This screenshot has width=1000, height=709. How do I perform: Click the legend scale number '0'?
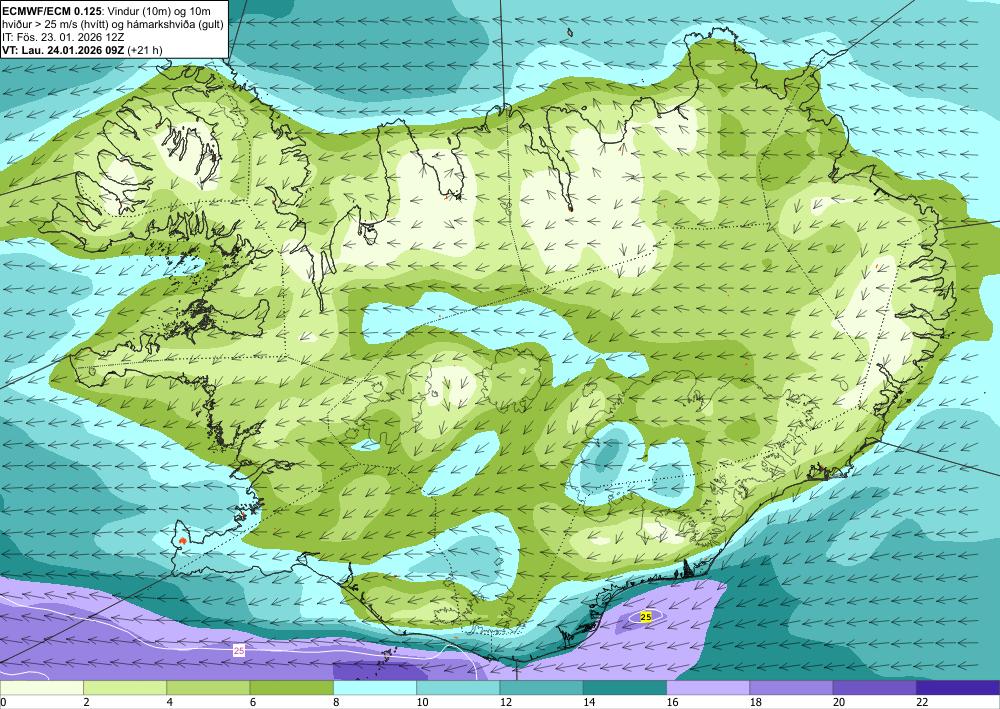point(3,702)
